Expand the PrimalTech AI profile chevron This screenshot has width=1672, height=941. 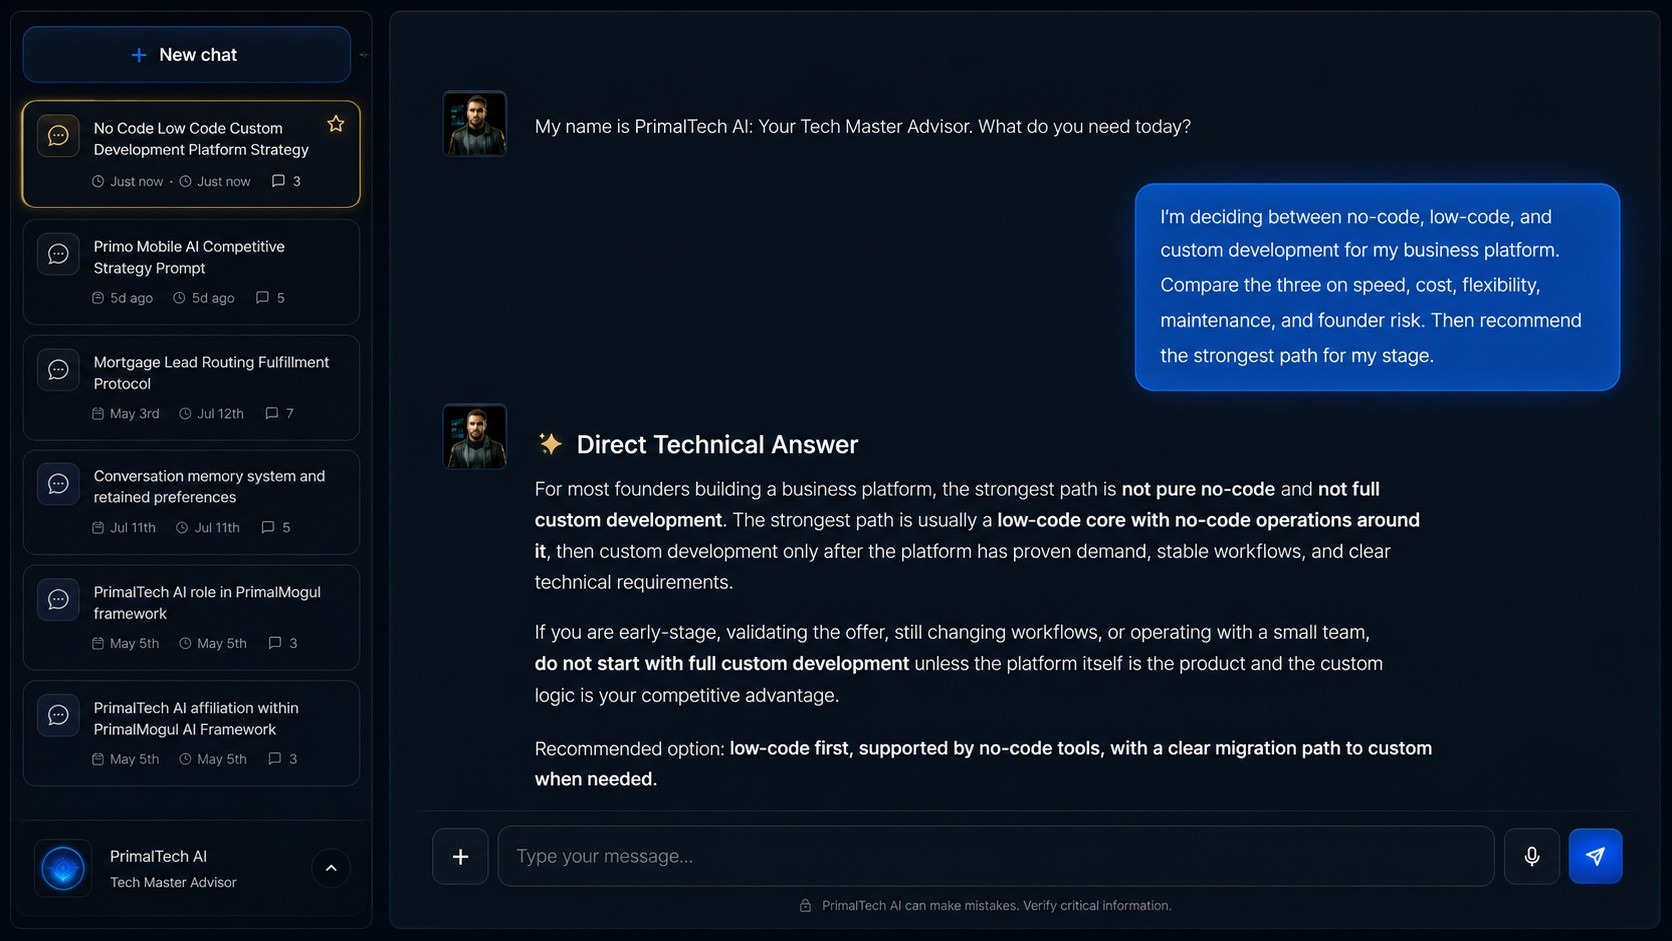[331, 868]
